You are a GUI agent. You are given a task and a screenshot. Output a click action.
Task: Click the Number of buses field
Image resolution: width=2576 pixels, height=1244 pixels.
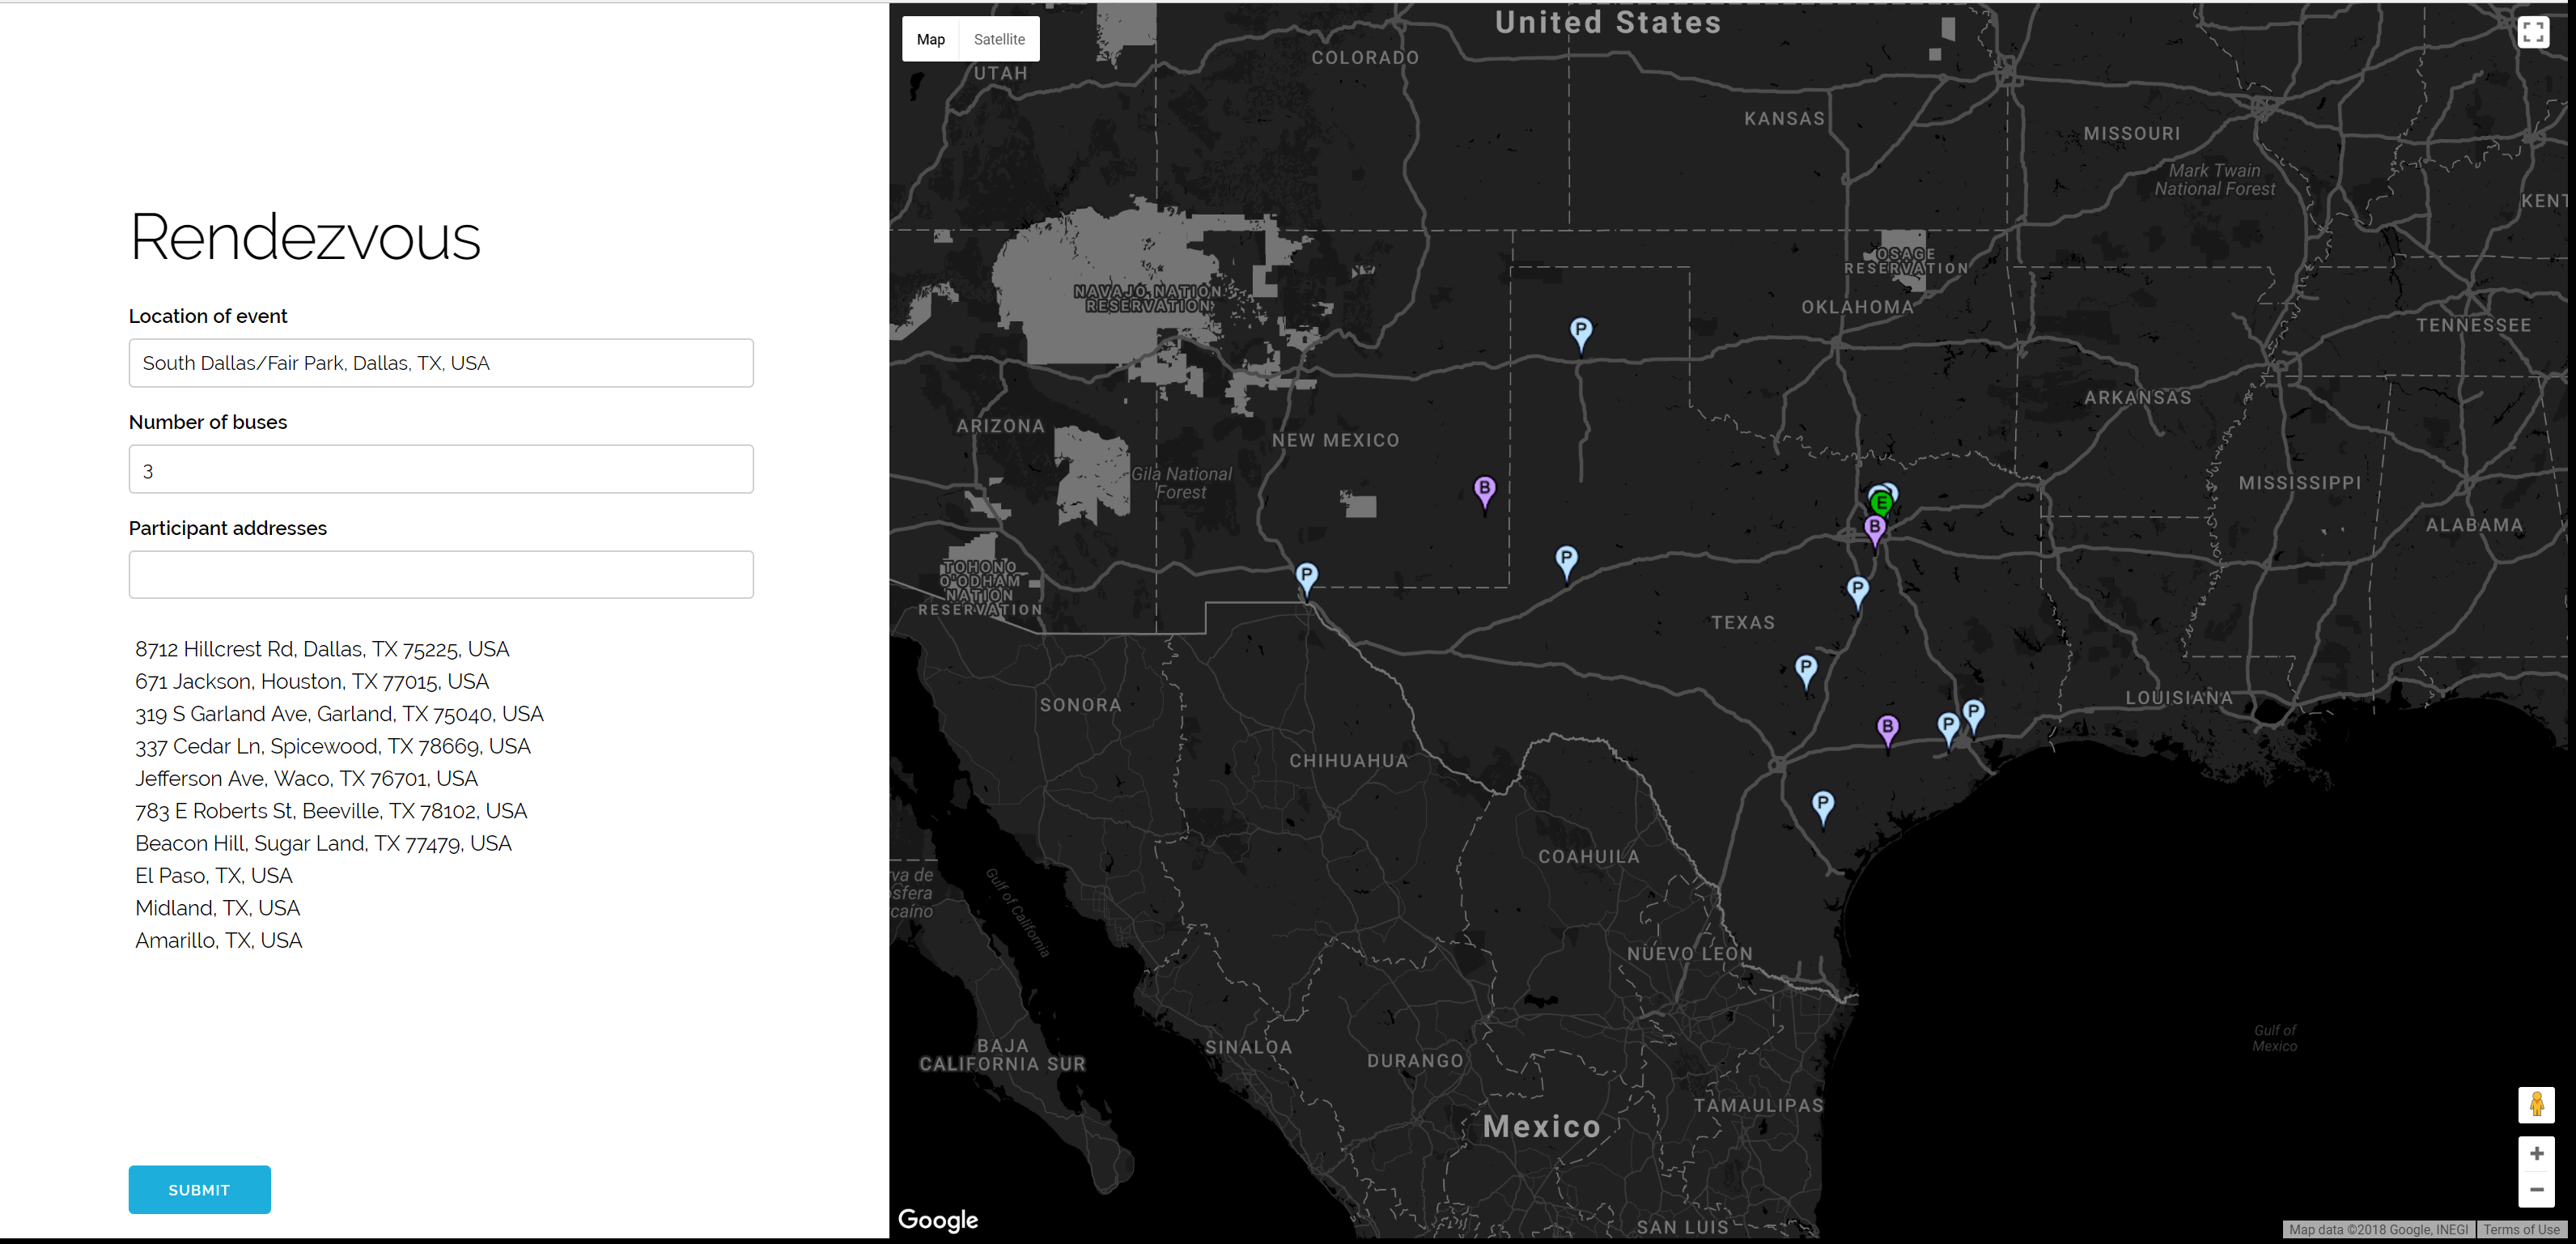click(x=441, y=469)
